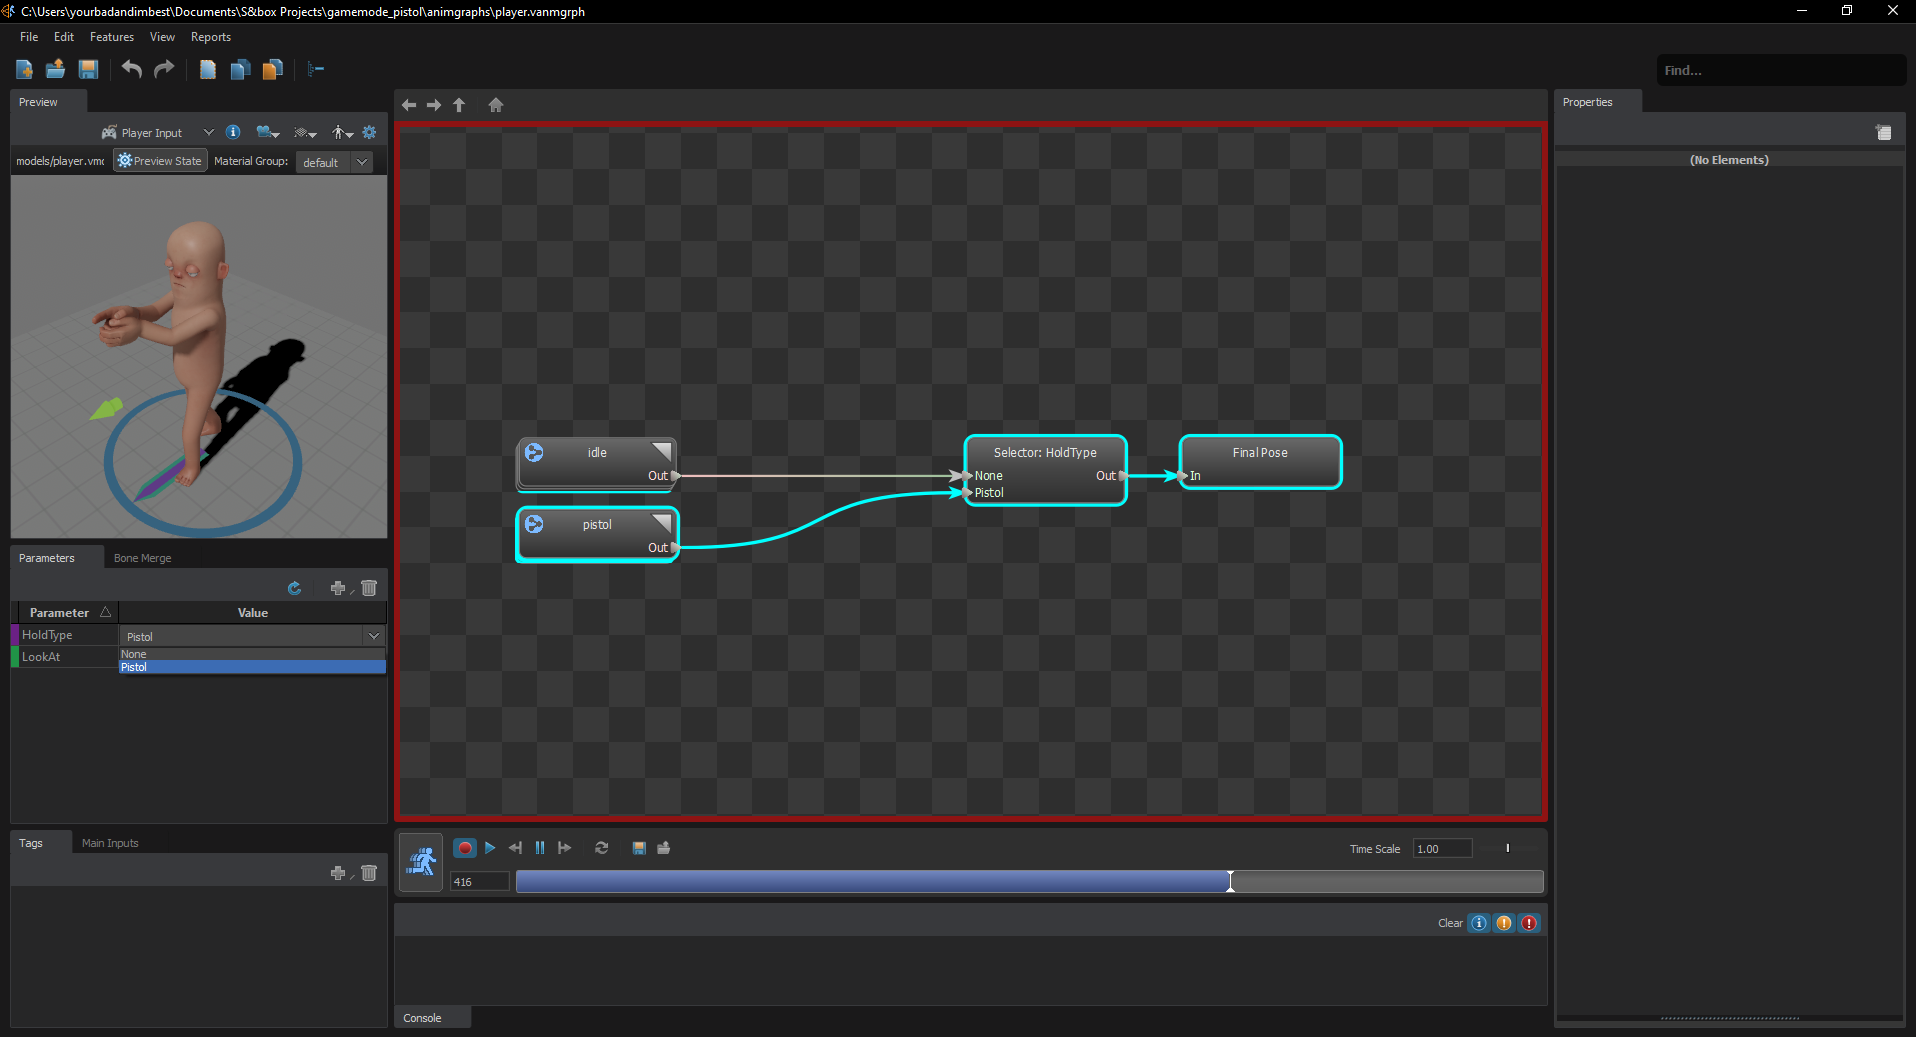
Task: Play the animation preview
Action: click(x=489, y=847)
